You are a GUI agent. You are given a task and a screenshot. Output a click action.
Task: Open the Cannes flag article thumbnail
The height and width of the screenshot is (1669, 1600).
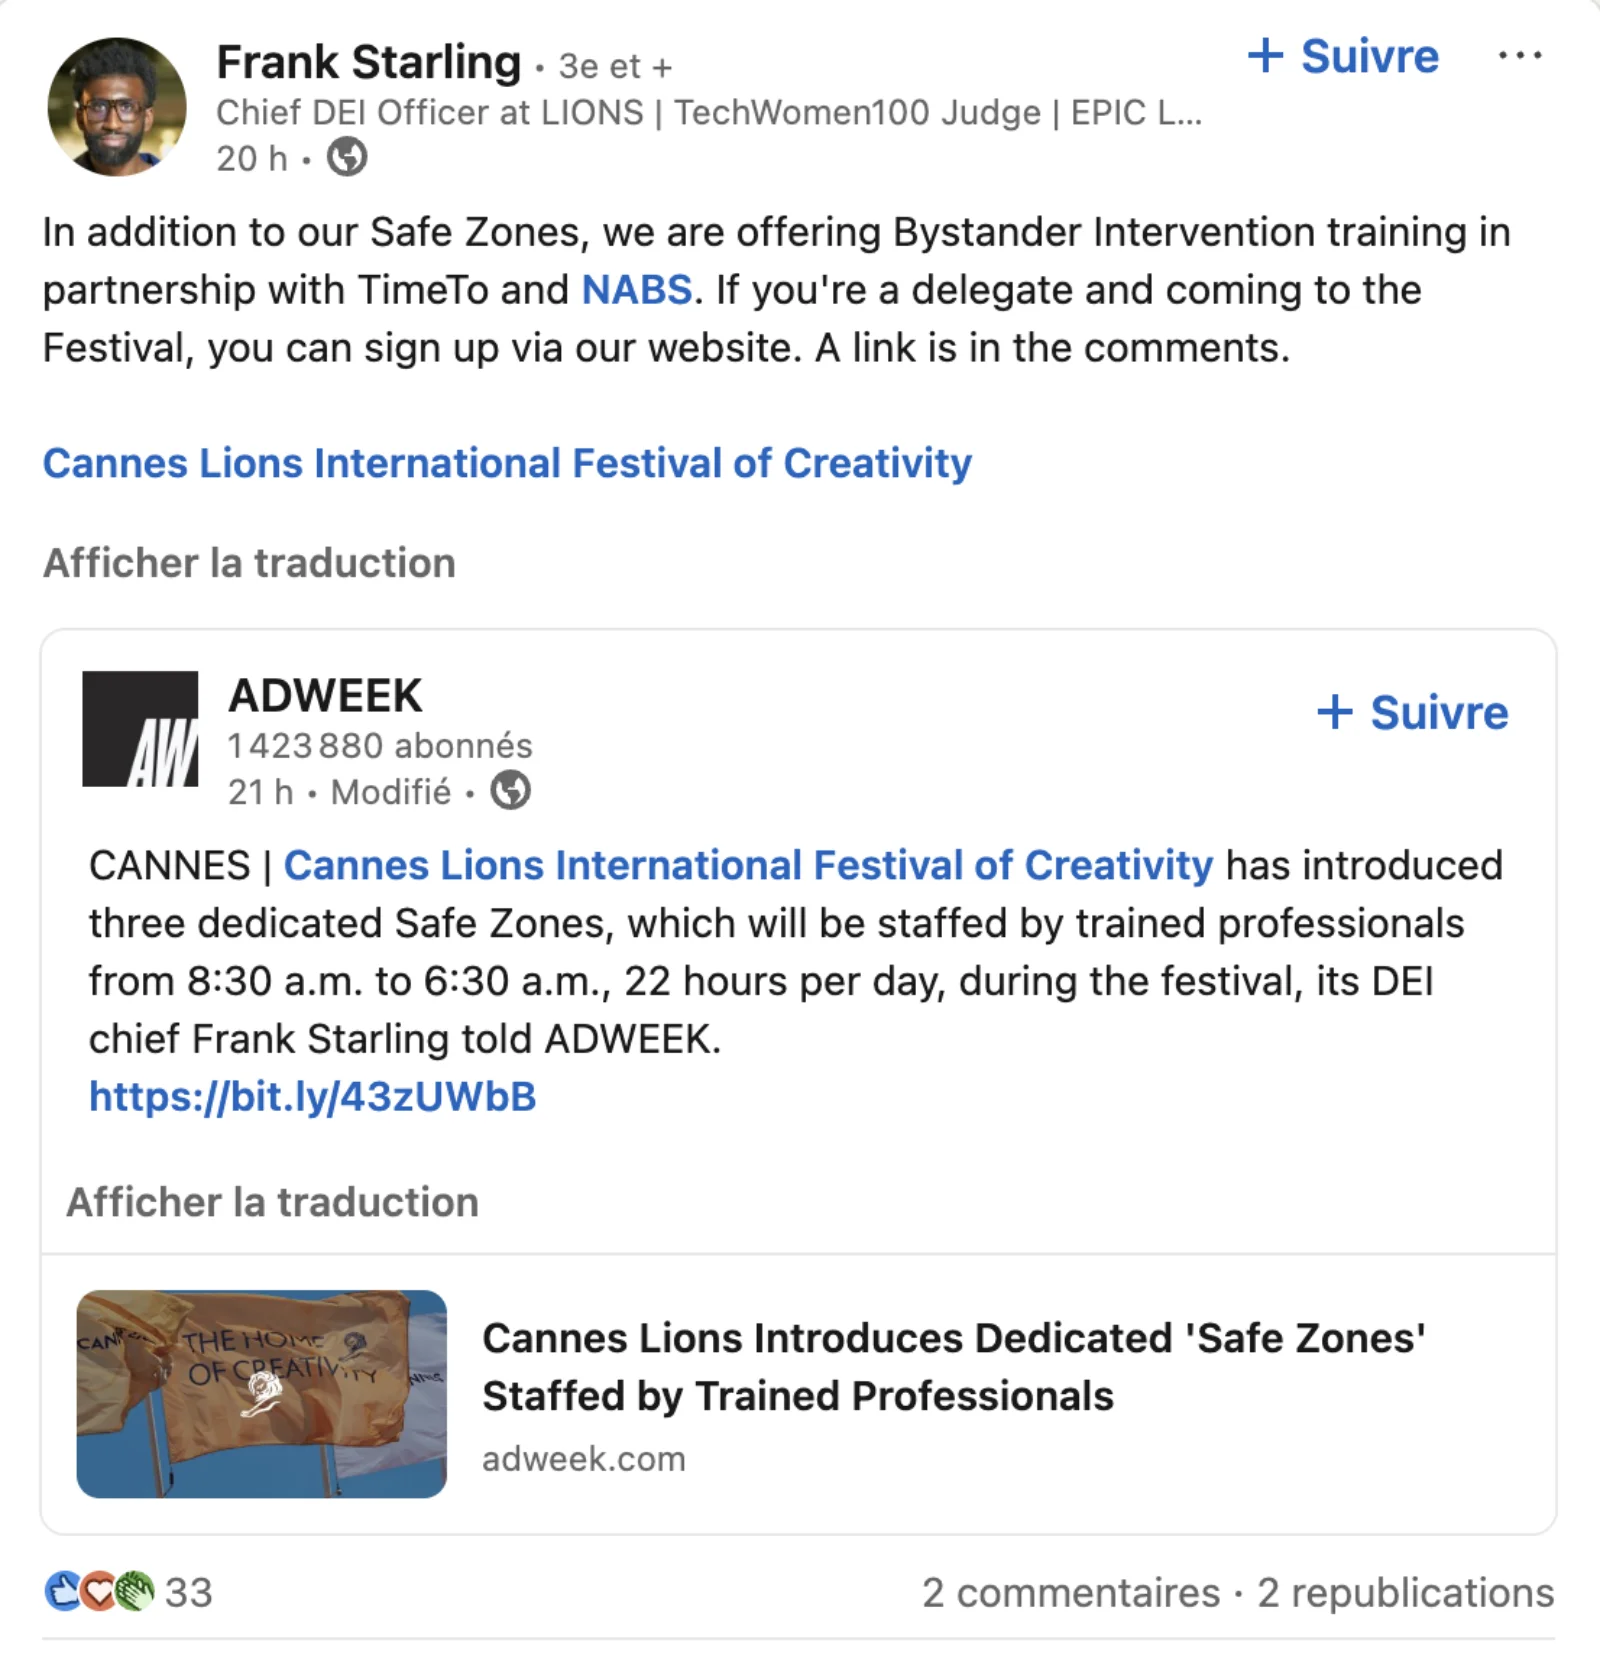[262, 1393]
